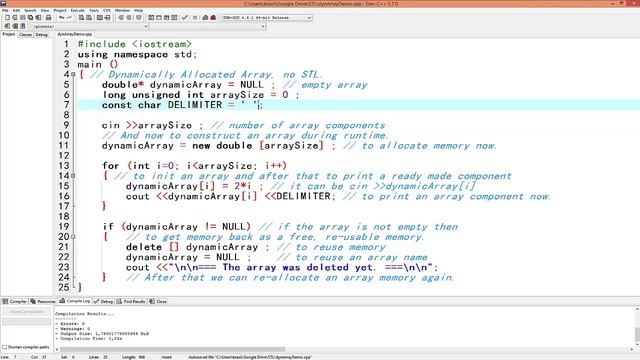Switch to the Classes sidebar tab

coord(25,35)
